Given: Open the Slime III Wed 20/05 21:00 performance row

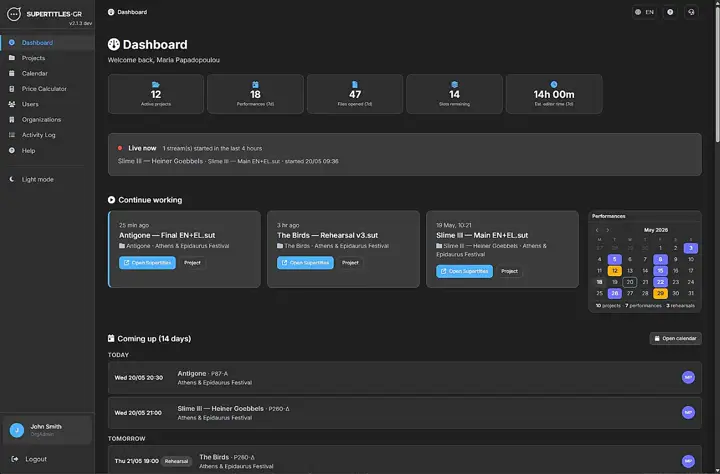Looking at the screenshot, I should click(405, 413).
